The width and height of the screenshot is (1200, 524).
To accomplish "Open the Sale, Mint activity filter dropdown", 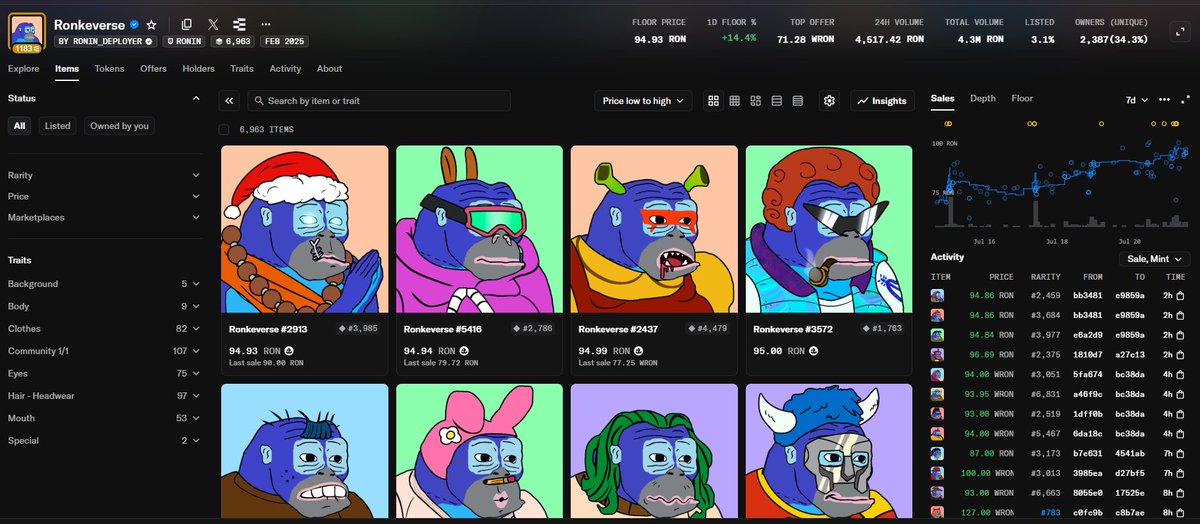I will [1155, 258].
